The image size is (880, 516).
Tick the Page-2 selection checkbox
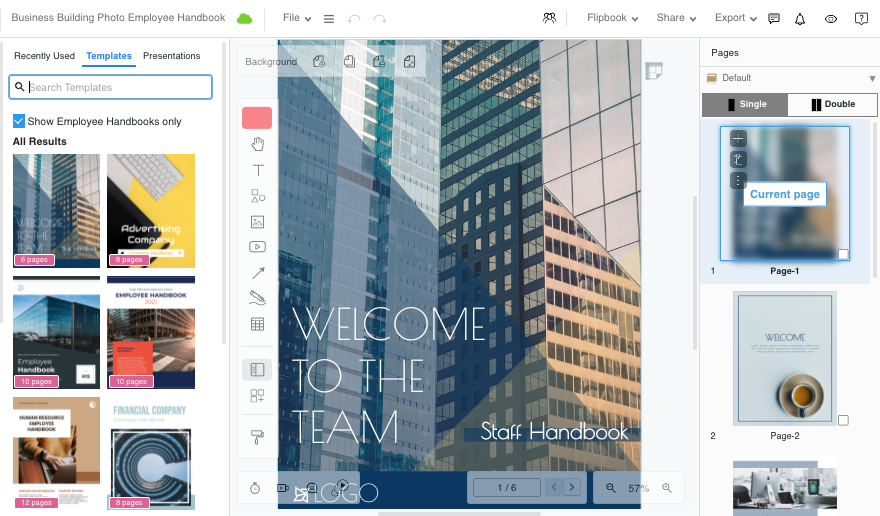843,420
